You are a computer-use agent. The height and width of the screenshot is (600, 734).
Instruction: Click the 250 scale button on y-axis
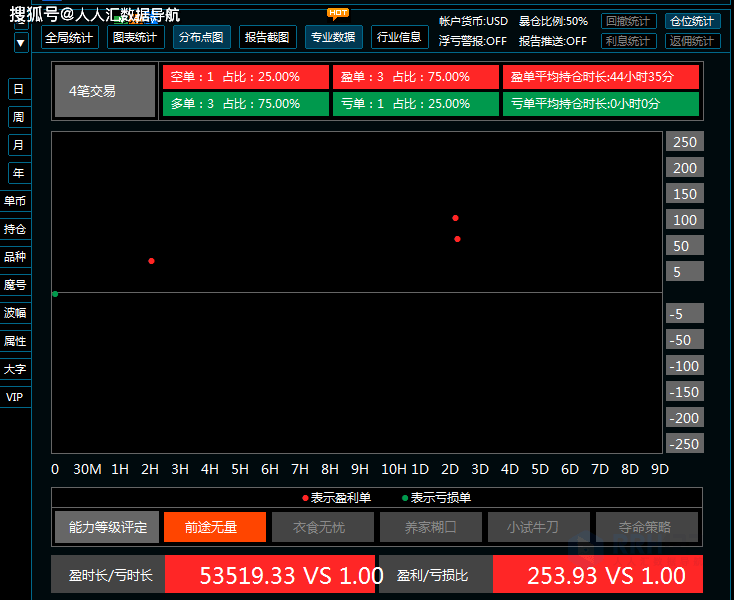pyautogui.click(x=685, y=142)
